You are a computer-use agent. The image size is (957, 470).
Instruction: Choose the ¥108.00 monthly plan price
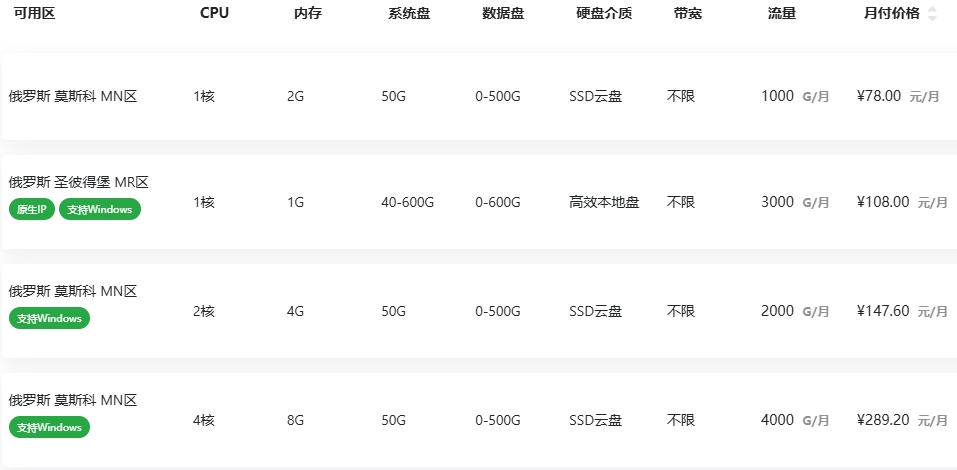tap(883, 202)
